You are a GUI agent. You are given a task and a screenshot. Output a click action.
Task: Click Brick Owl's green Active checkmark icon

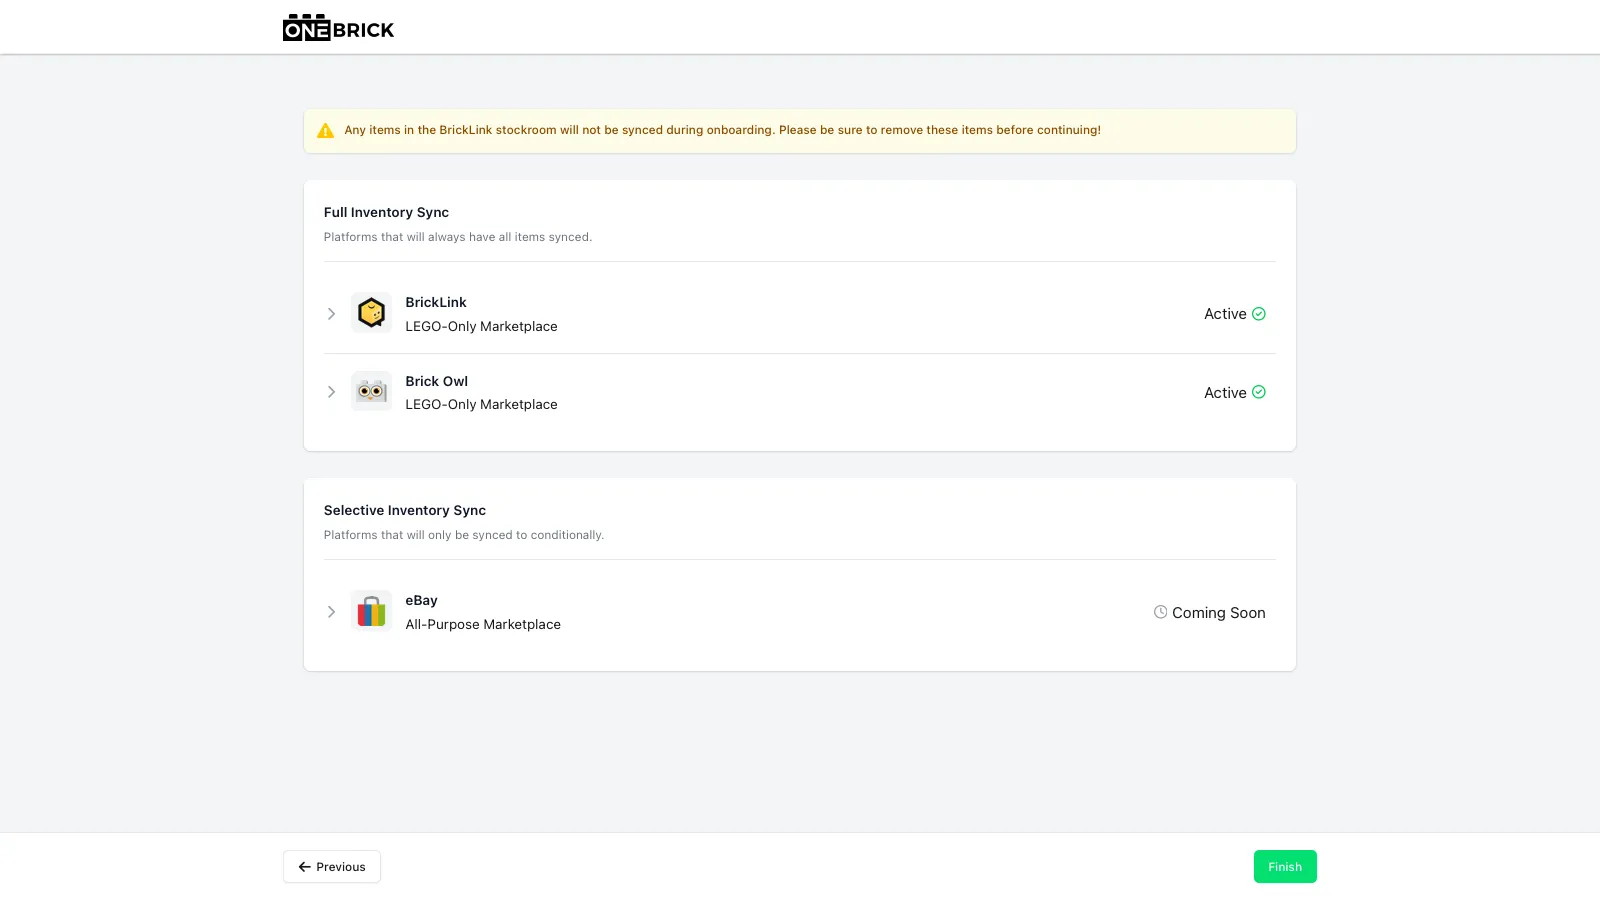[1259, 392]
